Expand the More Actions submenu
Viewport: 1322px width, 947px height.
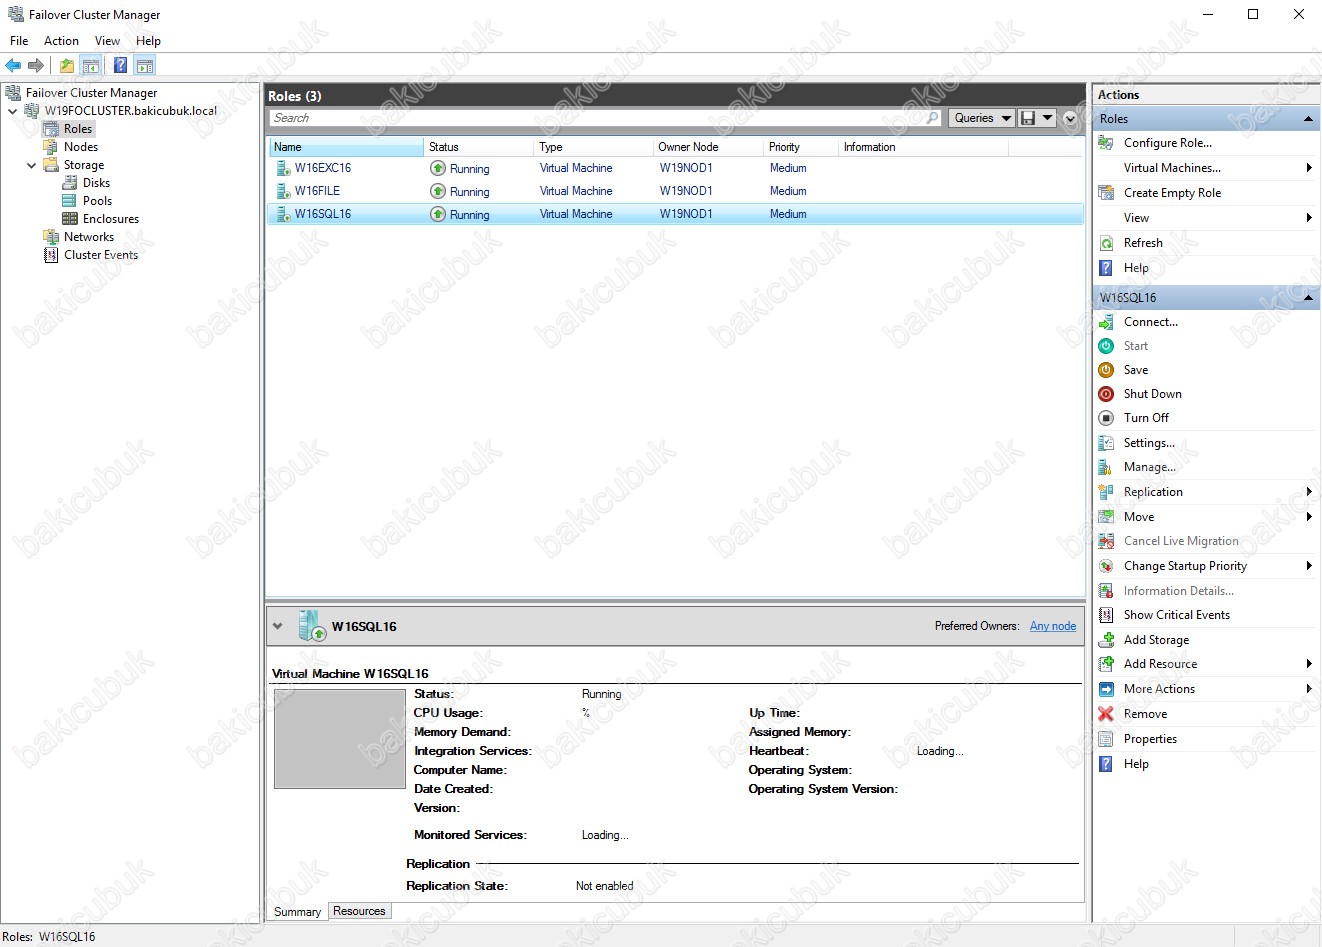click(x=1309, y=689)
